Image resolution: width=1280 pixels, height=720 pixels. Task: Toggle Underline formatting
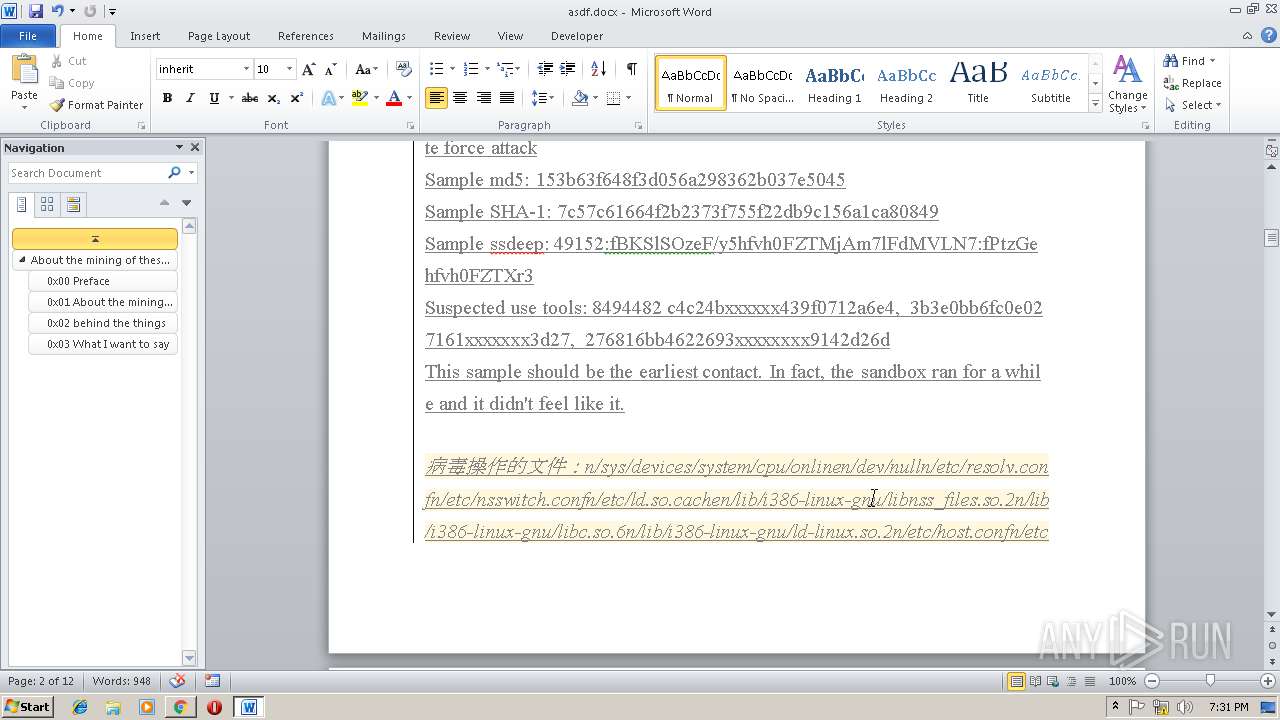tap(213, 98)
